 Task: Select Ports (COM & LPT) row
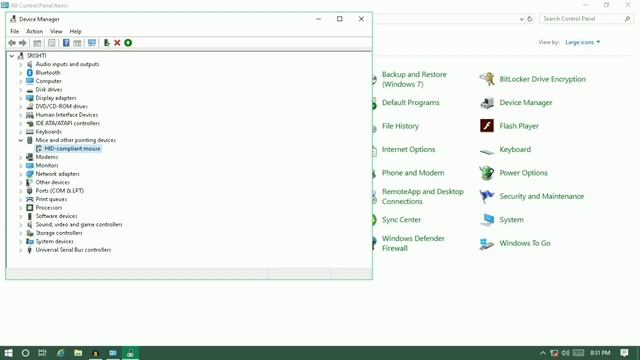pos(59,191)
